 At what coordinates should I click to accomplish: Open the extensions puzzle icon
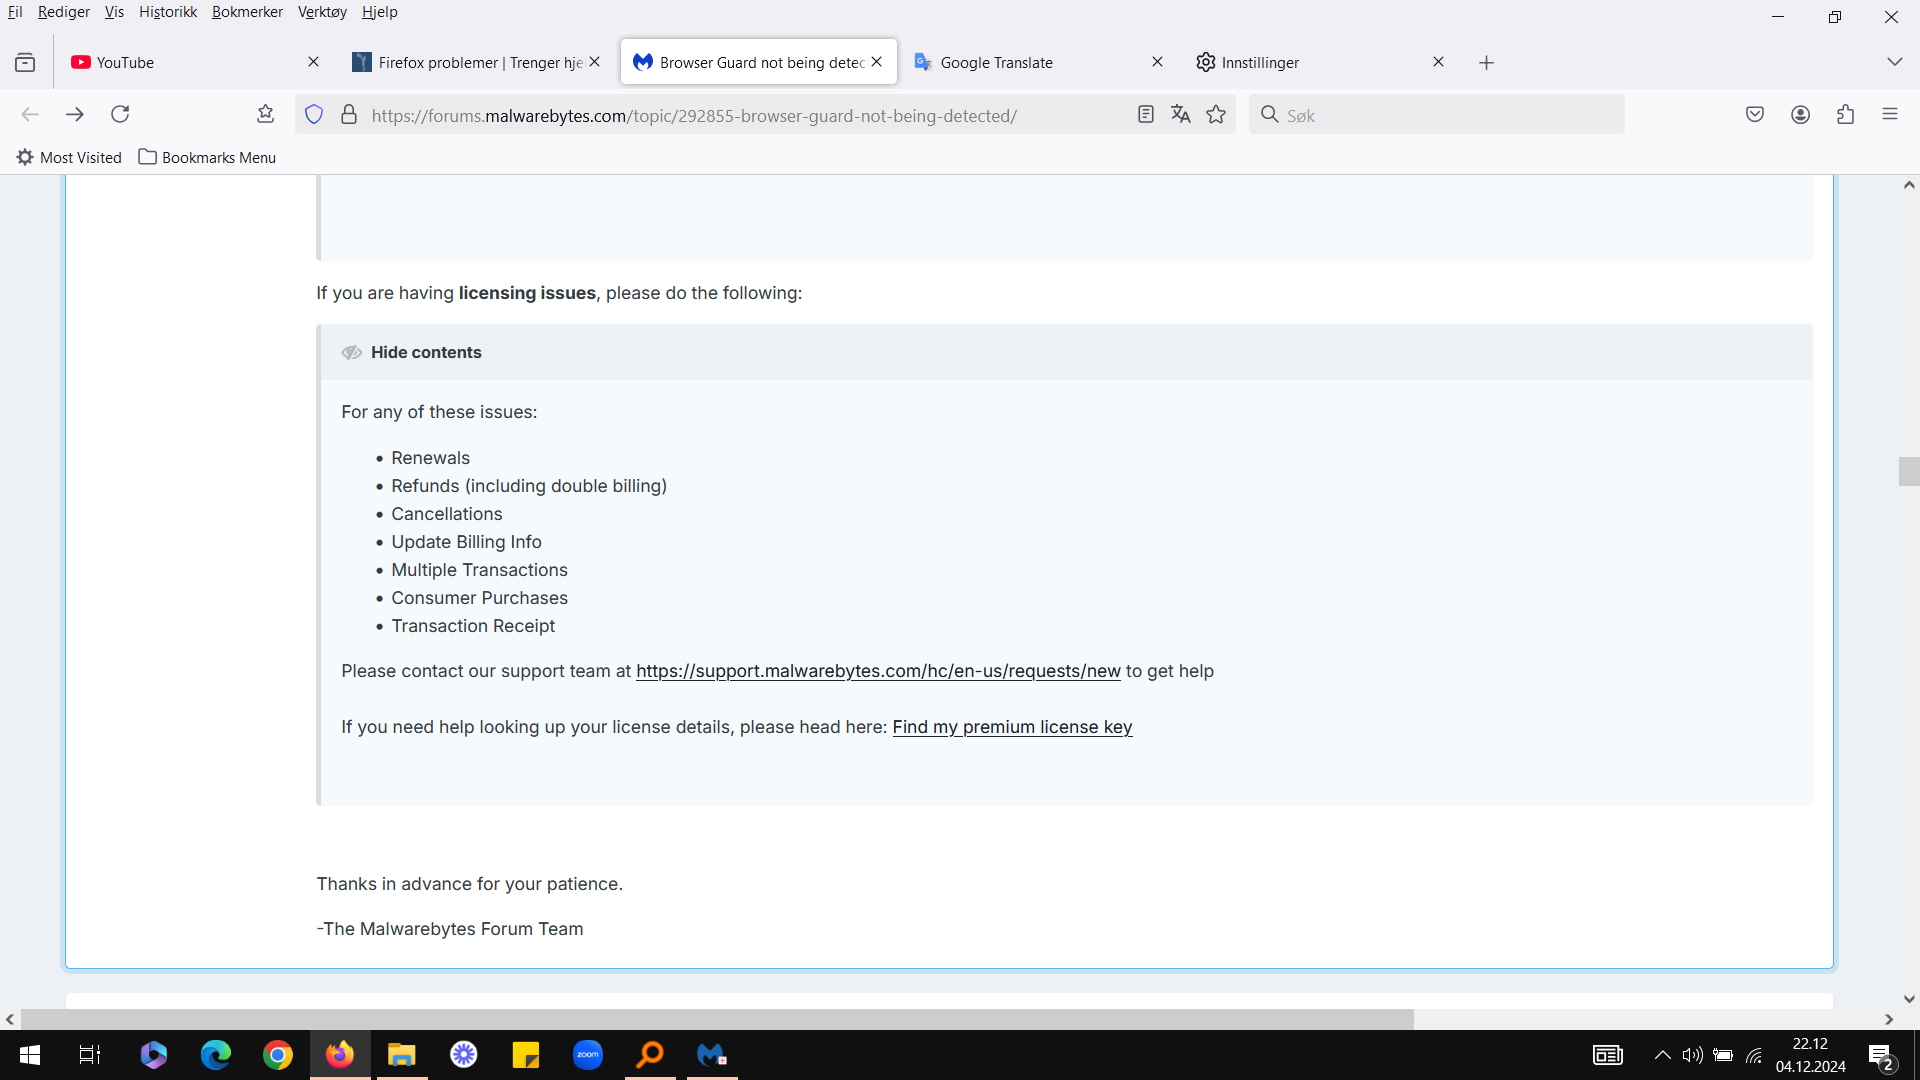(1846, 115)
